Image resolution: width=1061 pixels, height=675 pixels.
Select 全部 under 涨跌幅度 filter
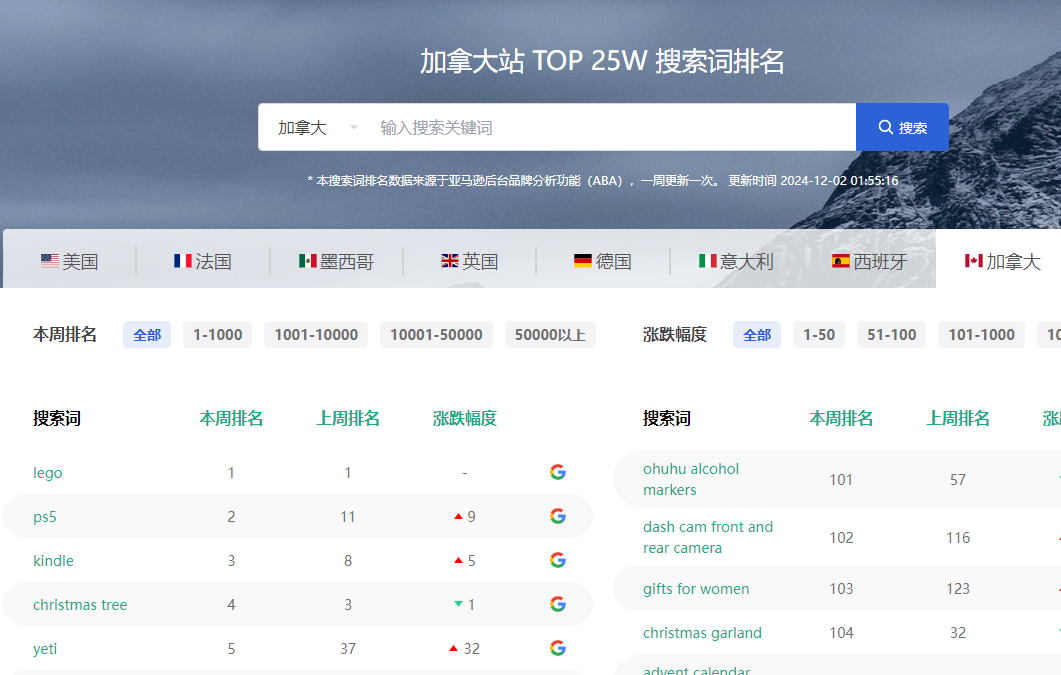pos(757,335)
